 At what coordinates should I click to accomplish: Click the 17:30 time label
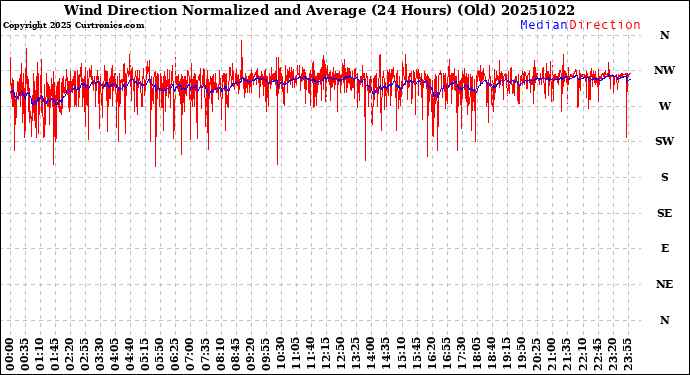pyautogui.click(x=461, y=354)
